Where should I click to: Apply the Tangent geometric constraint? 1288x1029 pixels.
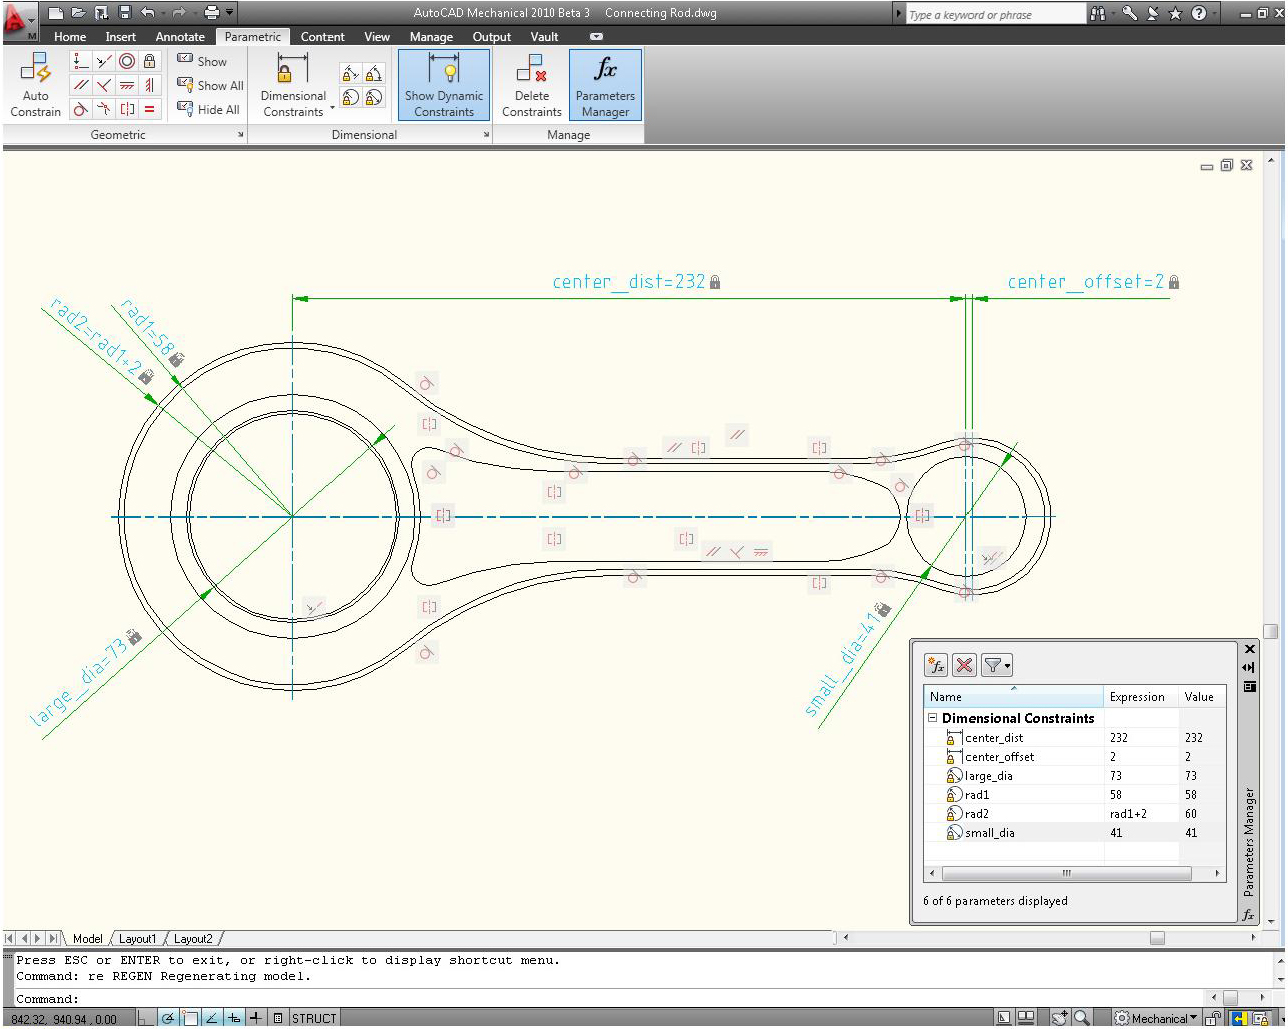81,109
